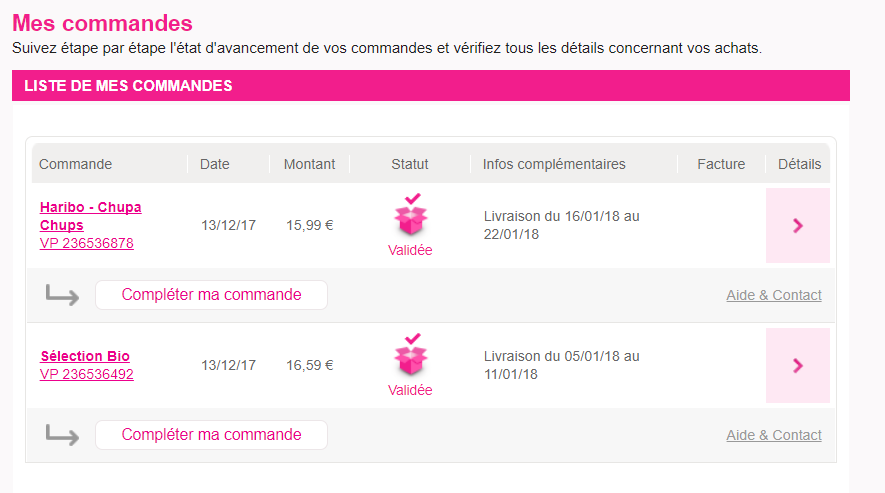The height and width of the screenshot is (493, 885).
Task: Open the Haribo - Chupa Chups order link
Action: coord(90,216)
